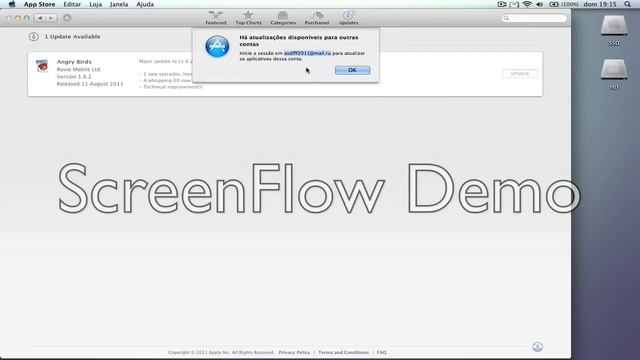Click the screen recording camera icon in menu bar

point(502,4)
